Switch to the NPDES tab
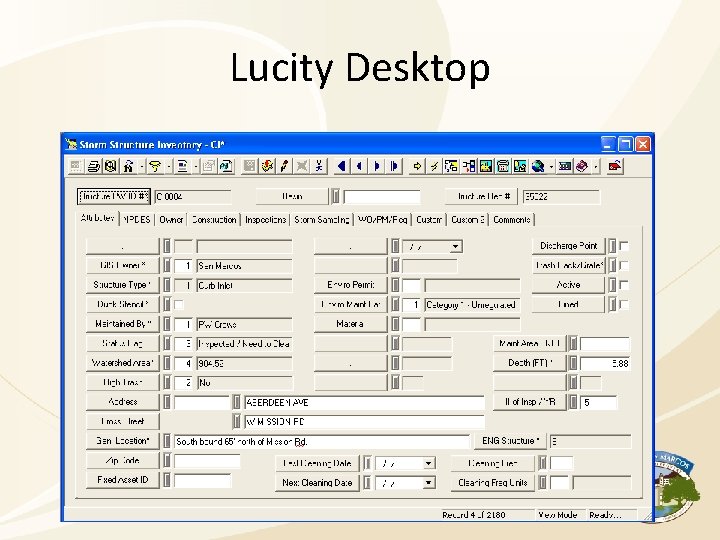Screen dimensions: 720x540 [x=137, y=219]
